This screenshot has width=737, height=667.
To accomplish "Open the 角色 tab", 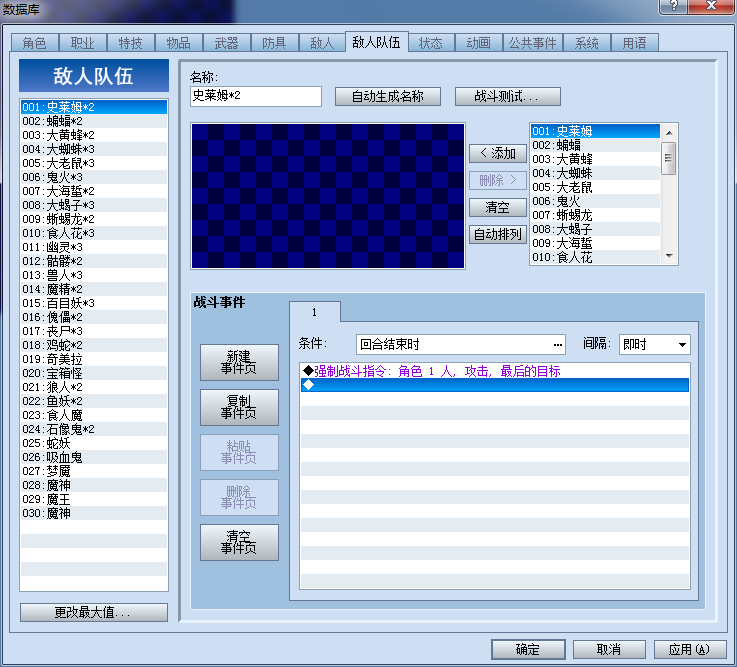I will pyautogui.click(x=34, y=43).
